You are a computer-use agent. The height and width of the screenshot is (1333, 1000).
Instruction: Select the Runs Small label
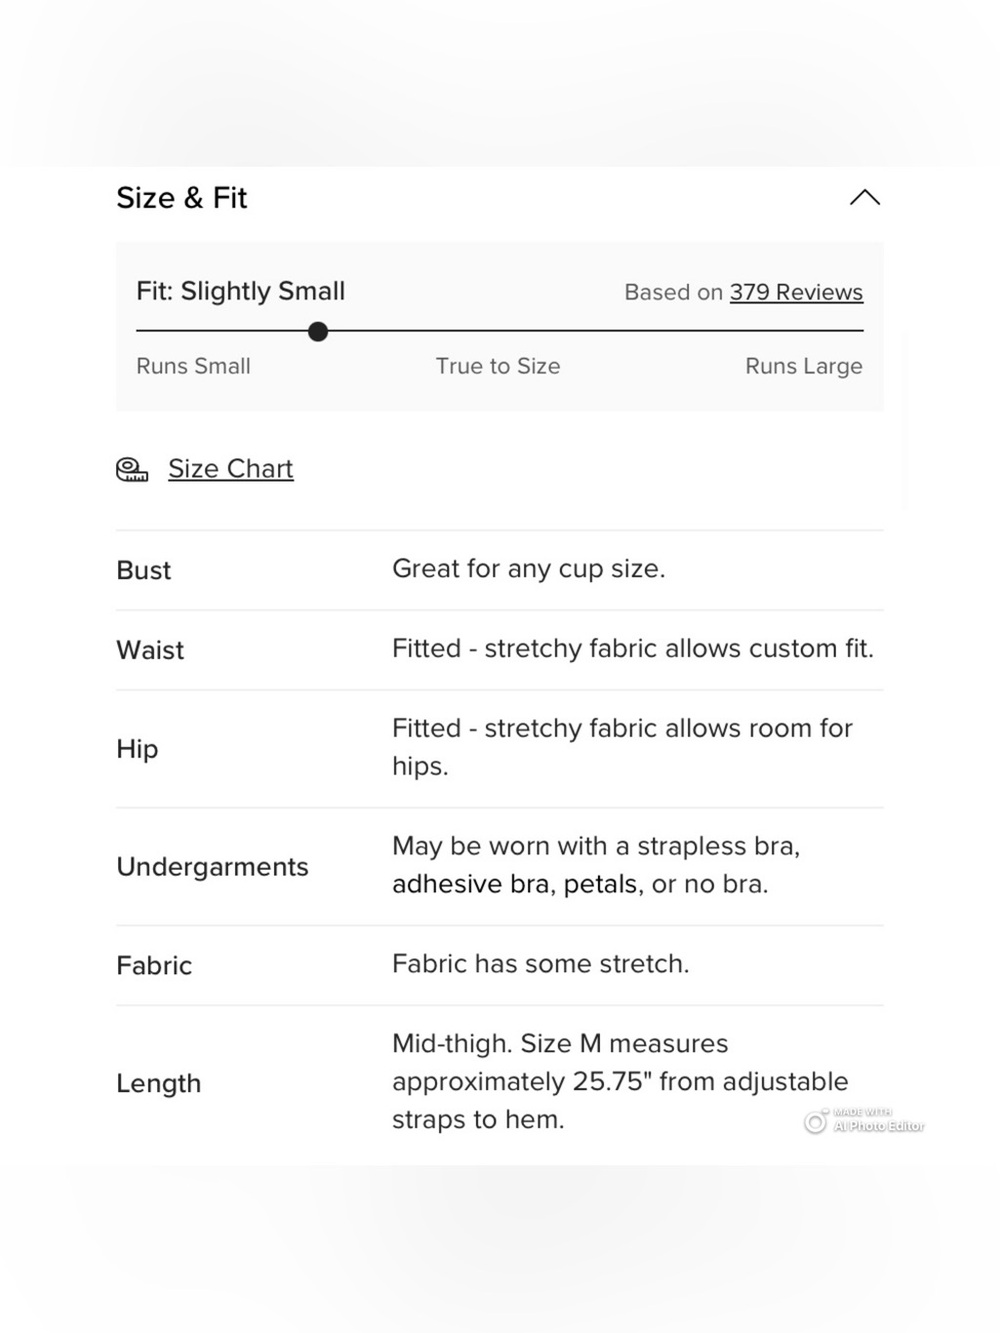click(x=193, y=366)
